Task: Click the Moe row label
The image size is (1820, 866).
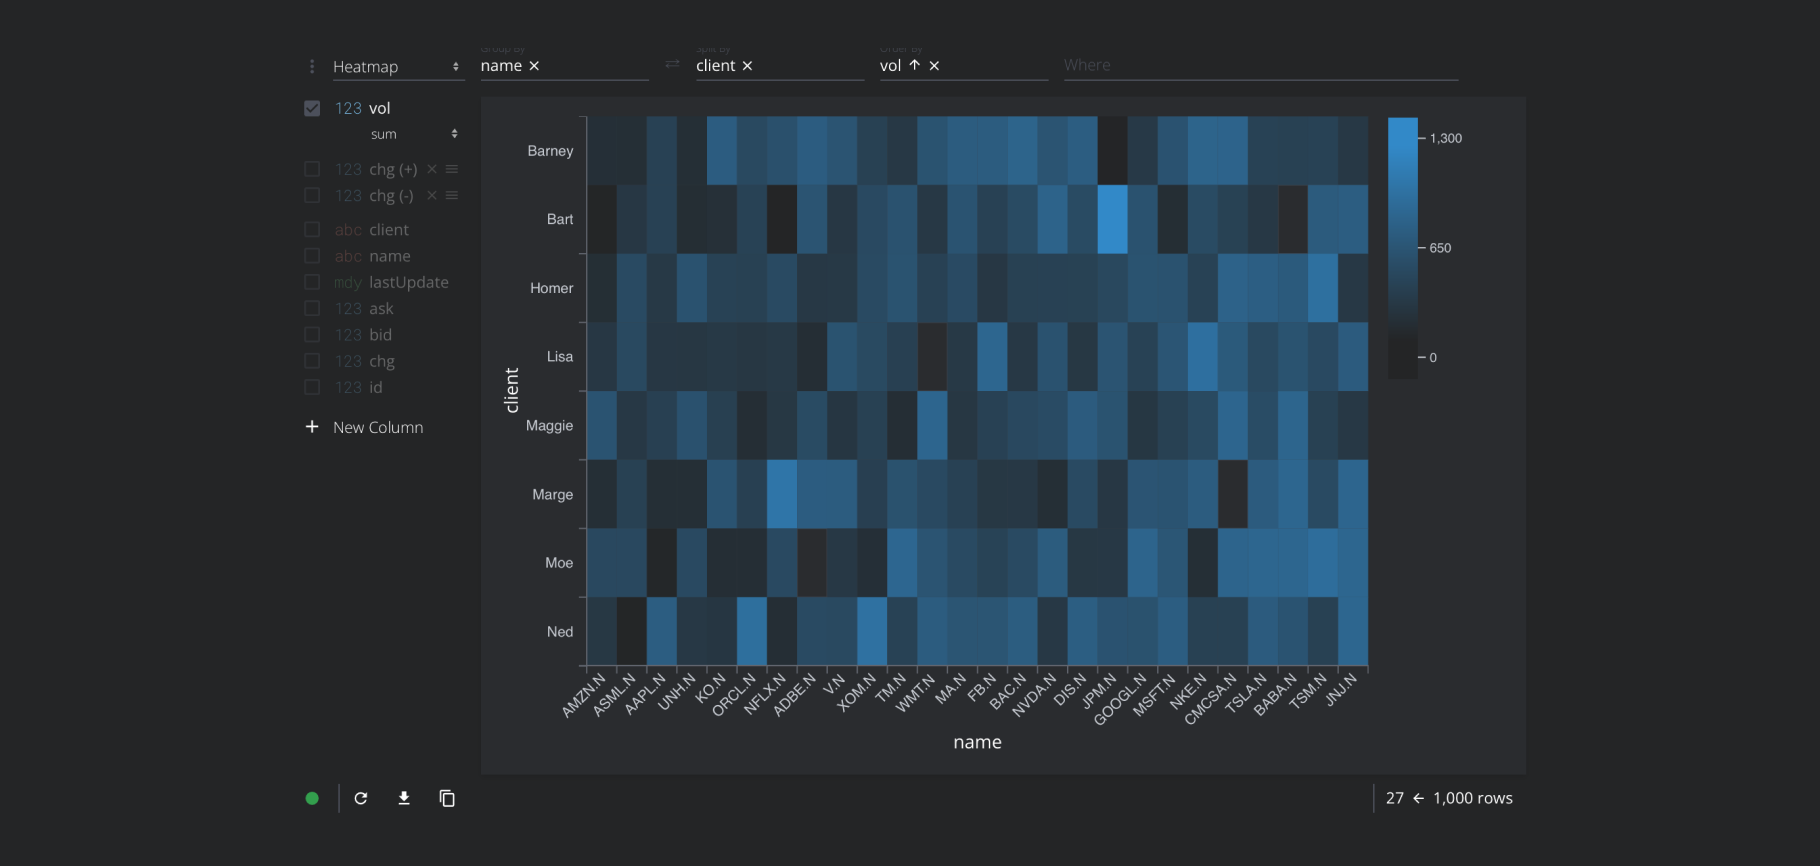Action: coord(559,563)
